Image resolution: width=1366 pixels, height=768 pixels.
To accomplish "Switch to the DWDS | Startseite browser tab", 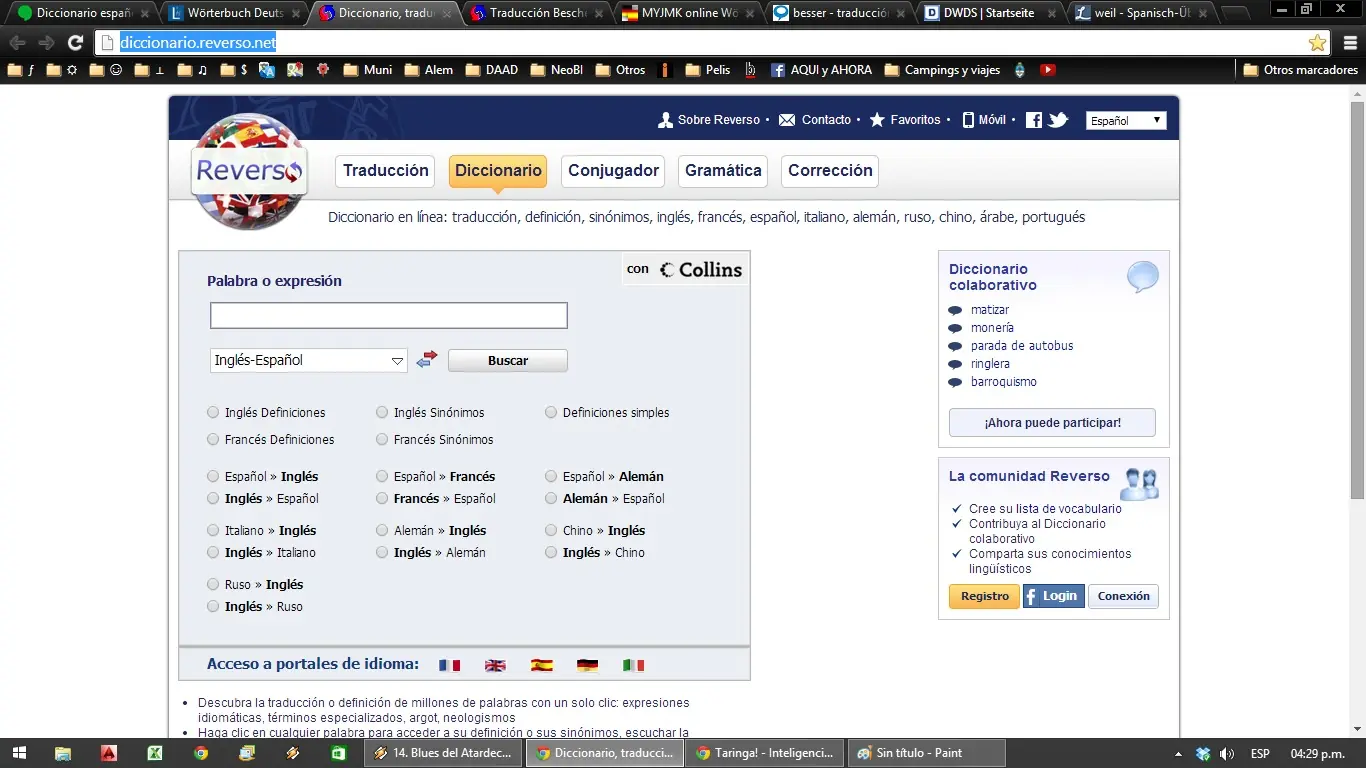I will pos(990,14).
